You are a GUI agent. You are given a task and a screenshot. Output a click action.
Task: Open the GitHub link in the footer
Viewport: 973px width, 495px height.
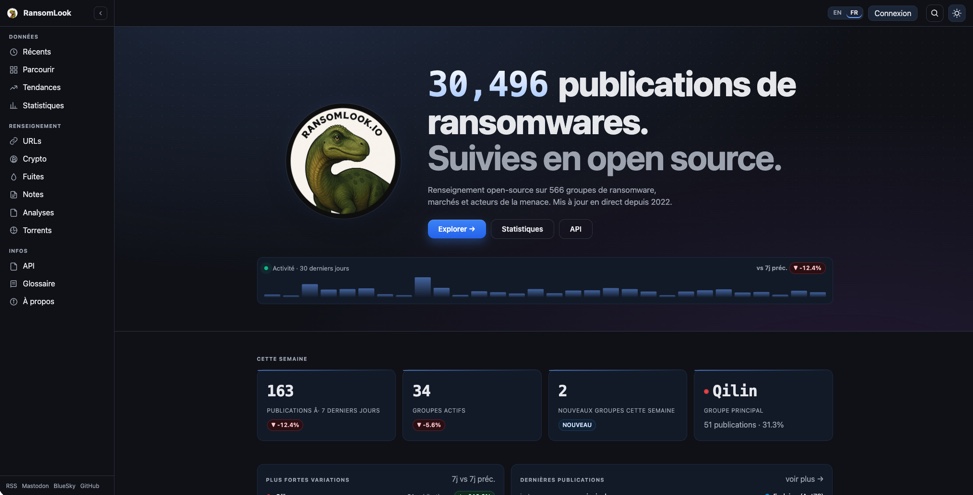(x=89, y=486)
